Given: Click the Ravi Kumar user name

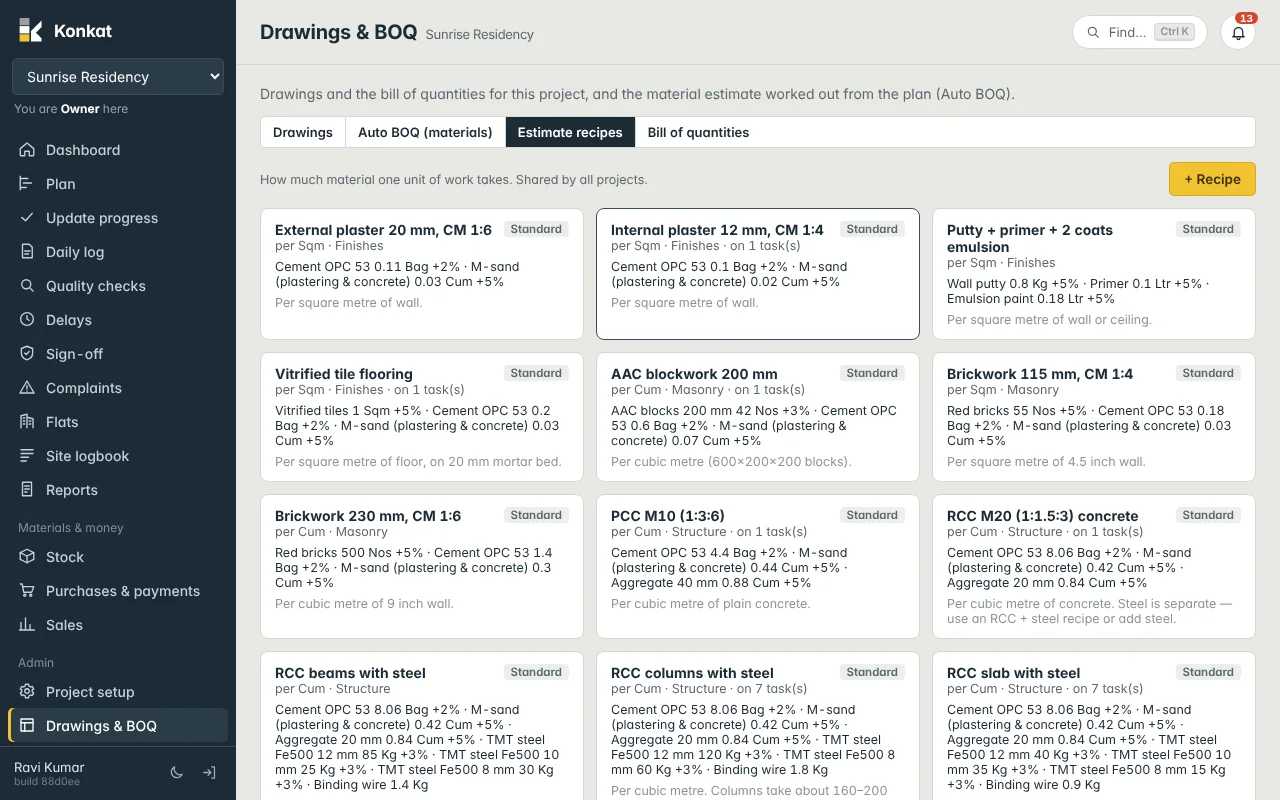Looking at the screenshot, I should (49, 767).
